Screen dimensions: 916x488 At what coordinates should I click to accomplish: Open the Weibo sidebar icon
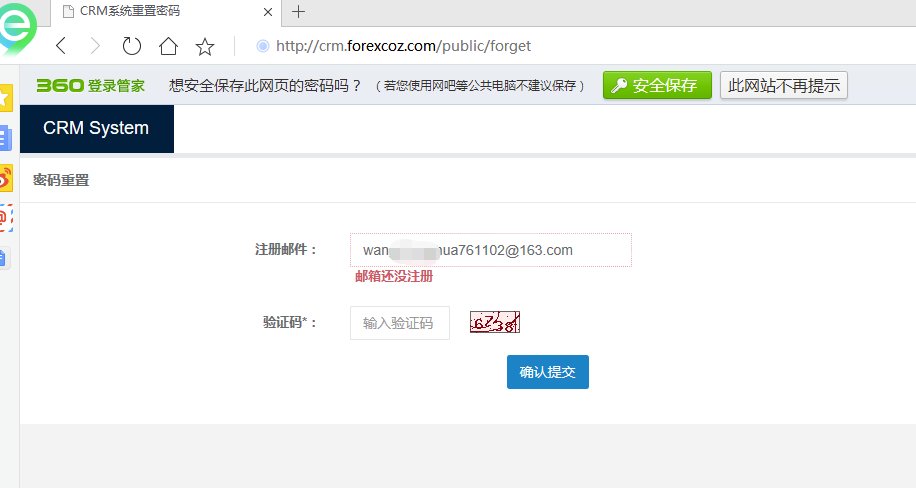[6, 178]
